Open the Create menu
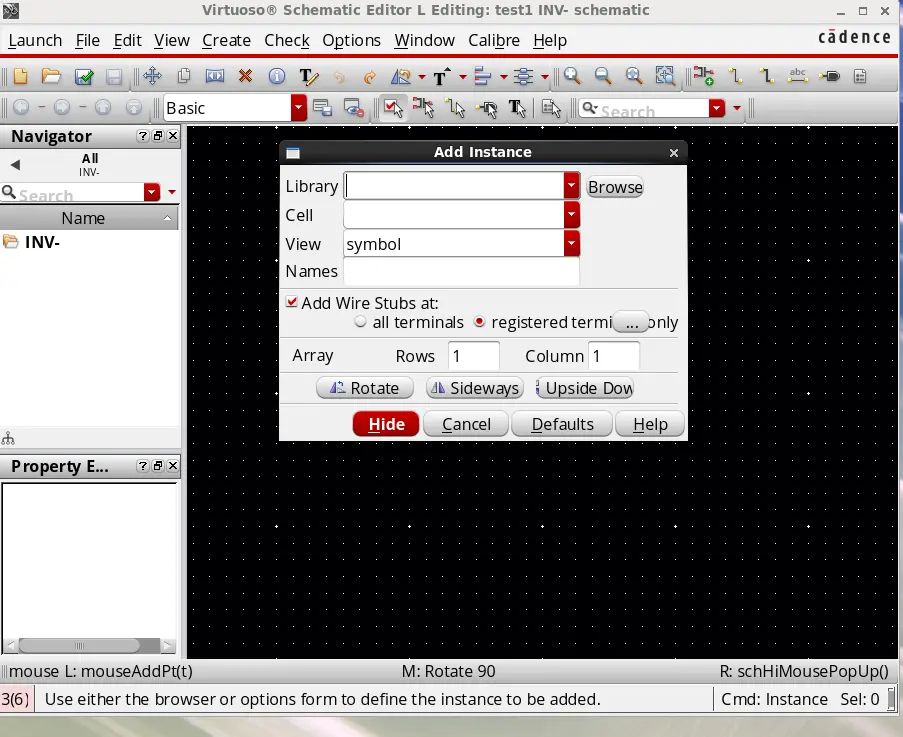Viewport: 903px width, 737px height. (x=226, y=40)
